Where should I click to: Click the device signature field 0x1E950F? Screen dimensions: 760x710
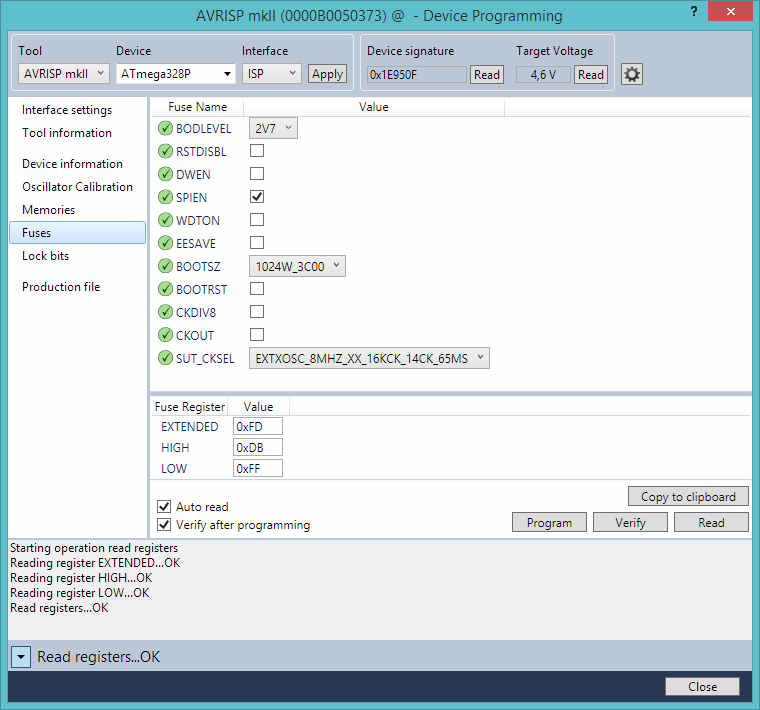(417, 75)
